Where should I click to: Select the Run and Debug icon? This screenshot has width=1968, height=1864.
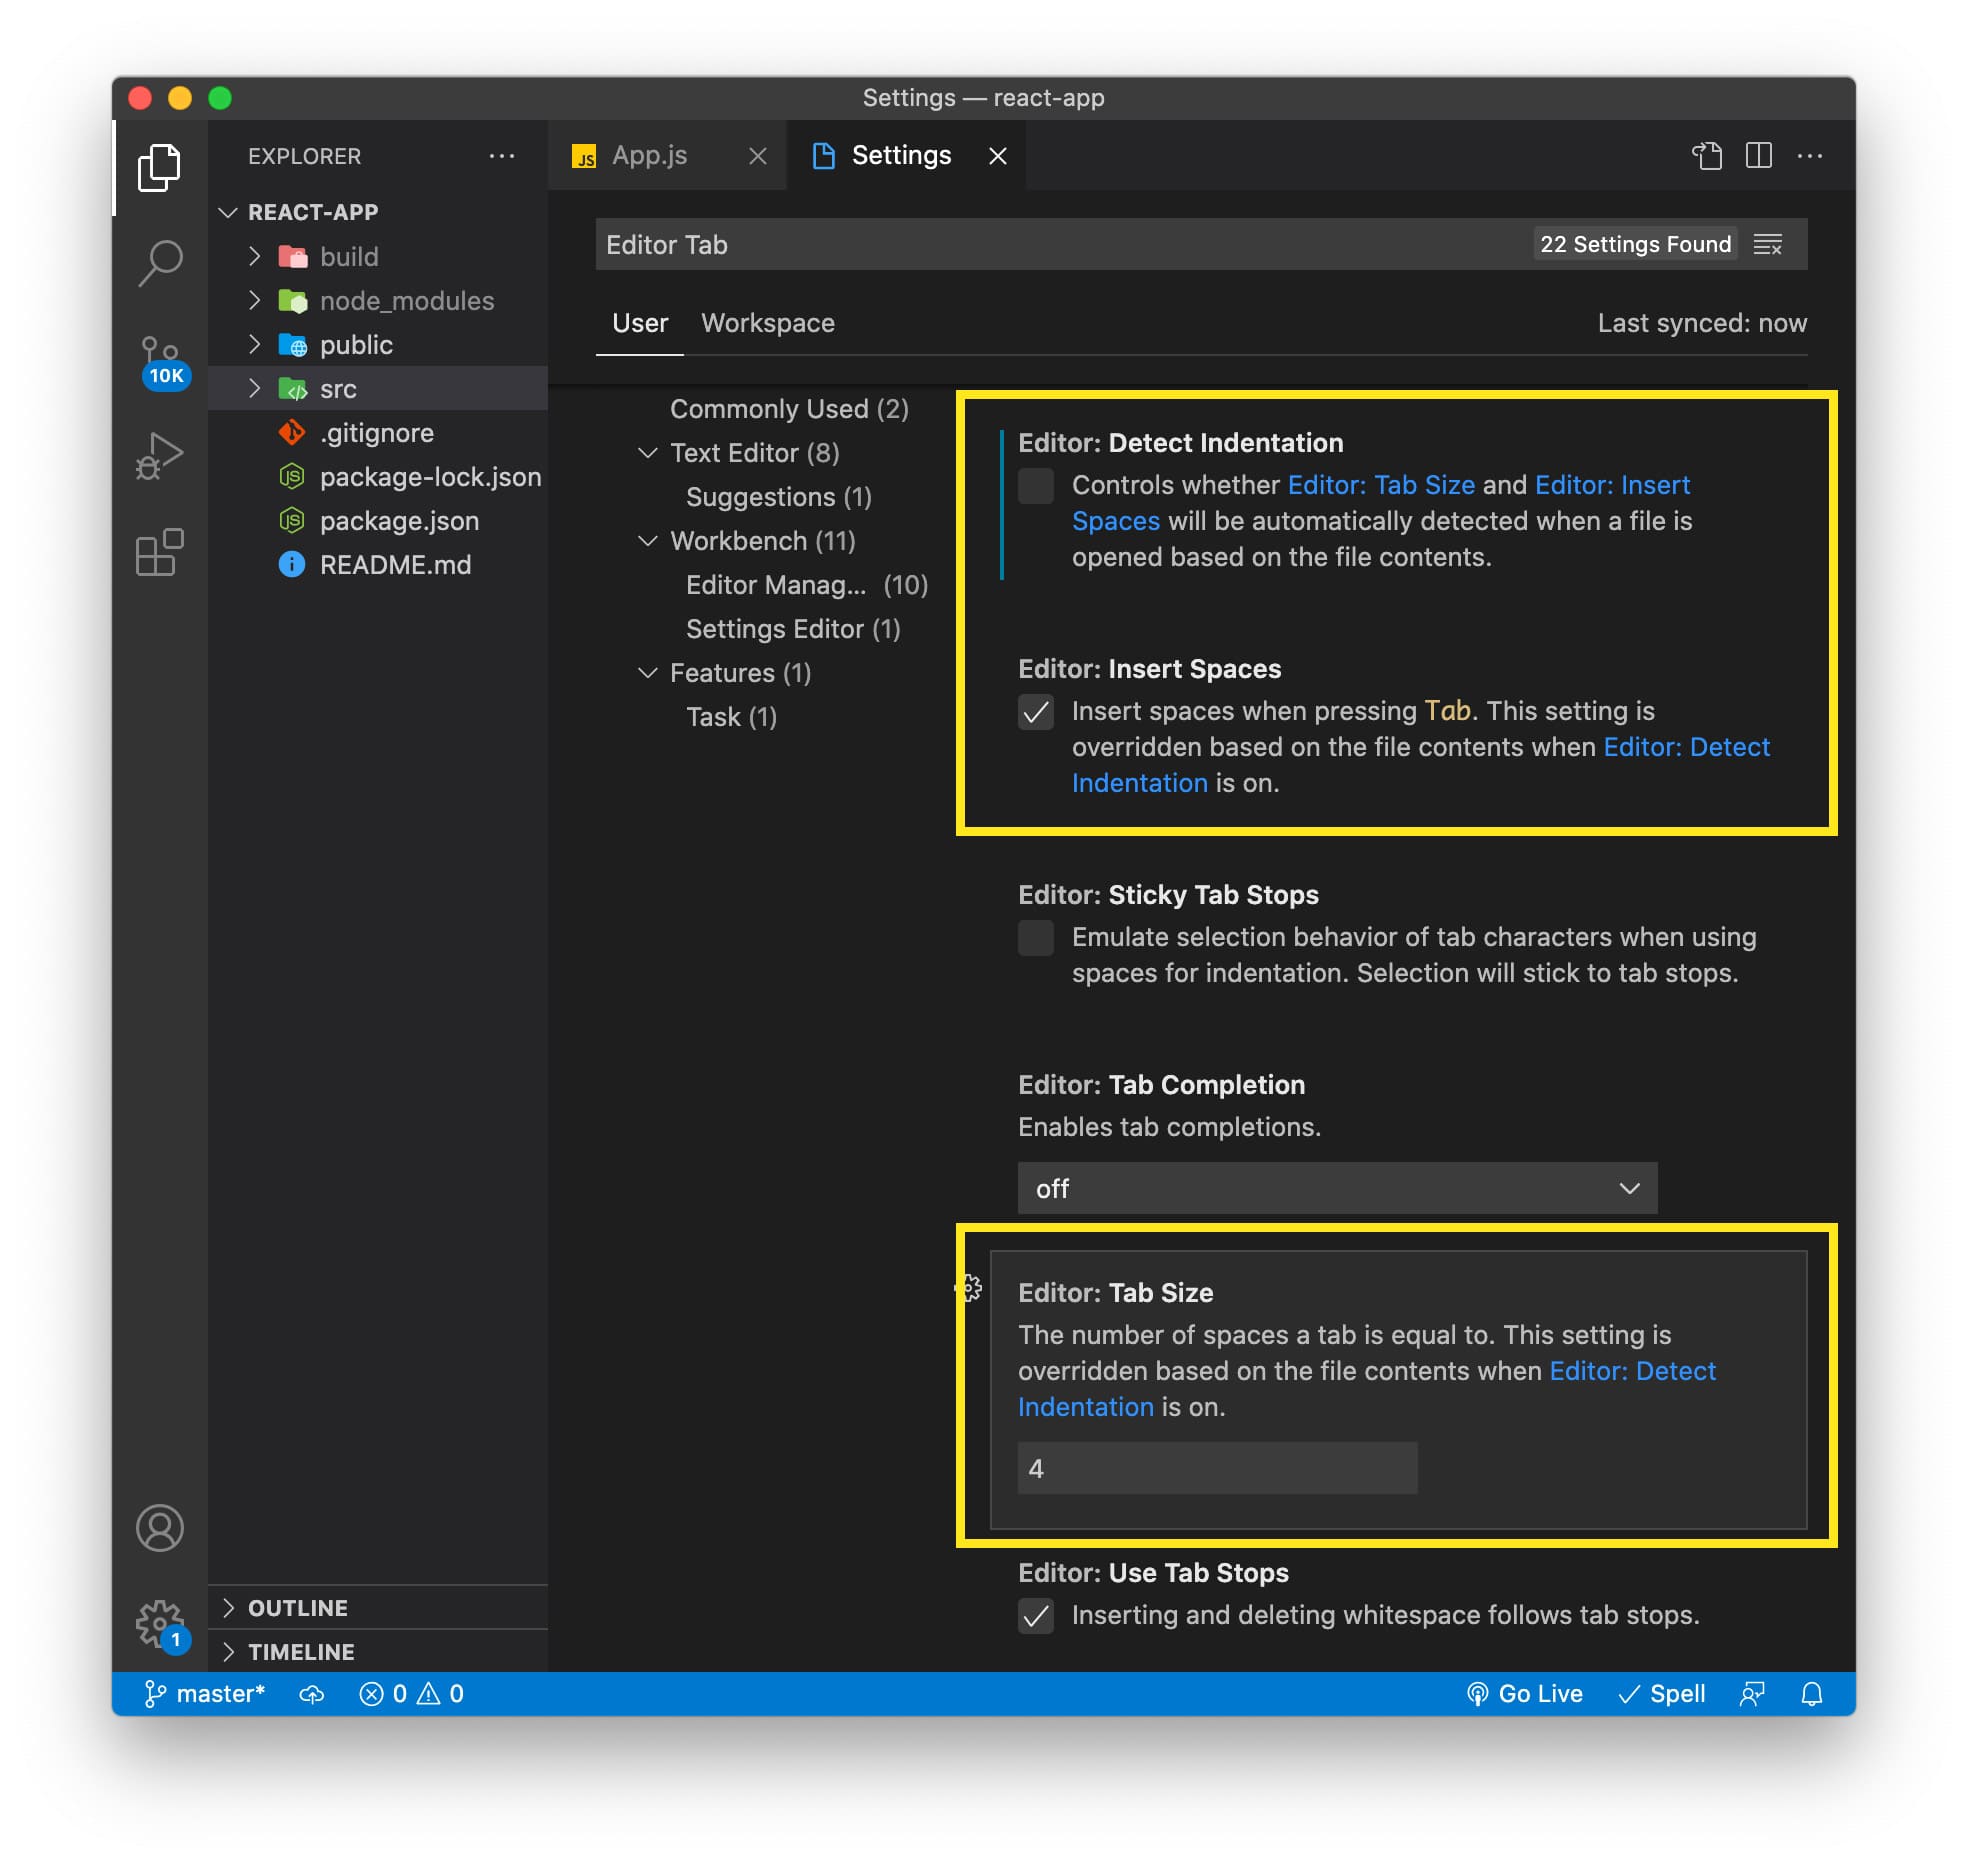pyautogui.click(x=160, y=453)
